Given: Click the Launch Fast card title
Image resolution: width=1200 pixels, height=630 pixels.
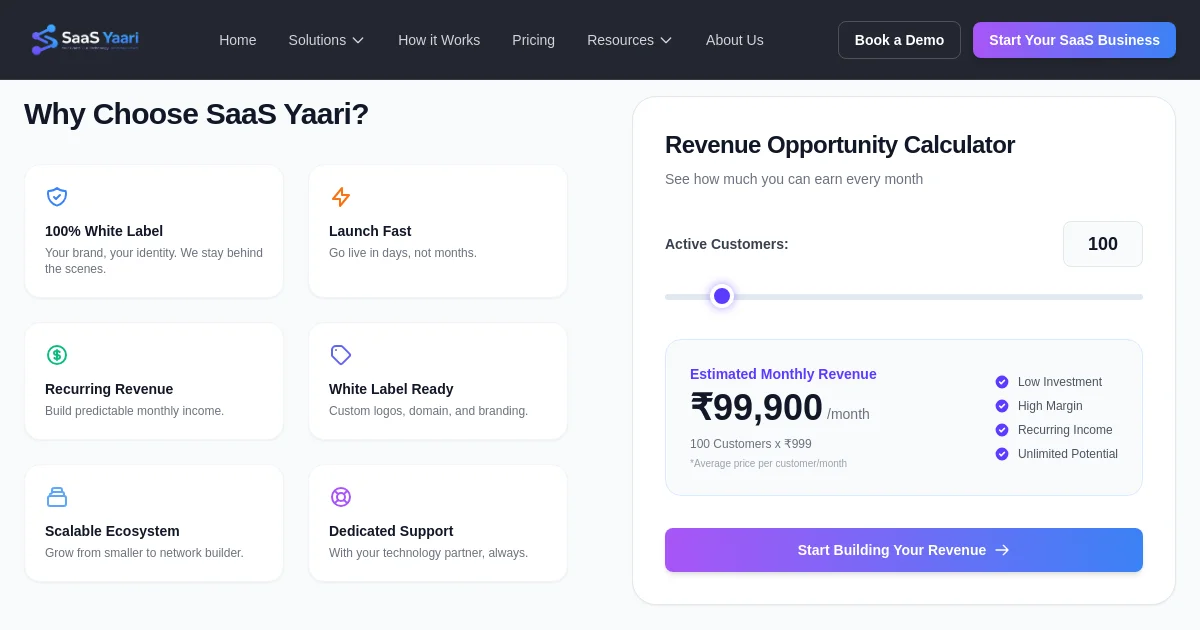Looking at the screenshot, I should tap(370, 231).
